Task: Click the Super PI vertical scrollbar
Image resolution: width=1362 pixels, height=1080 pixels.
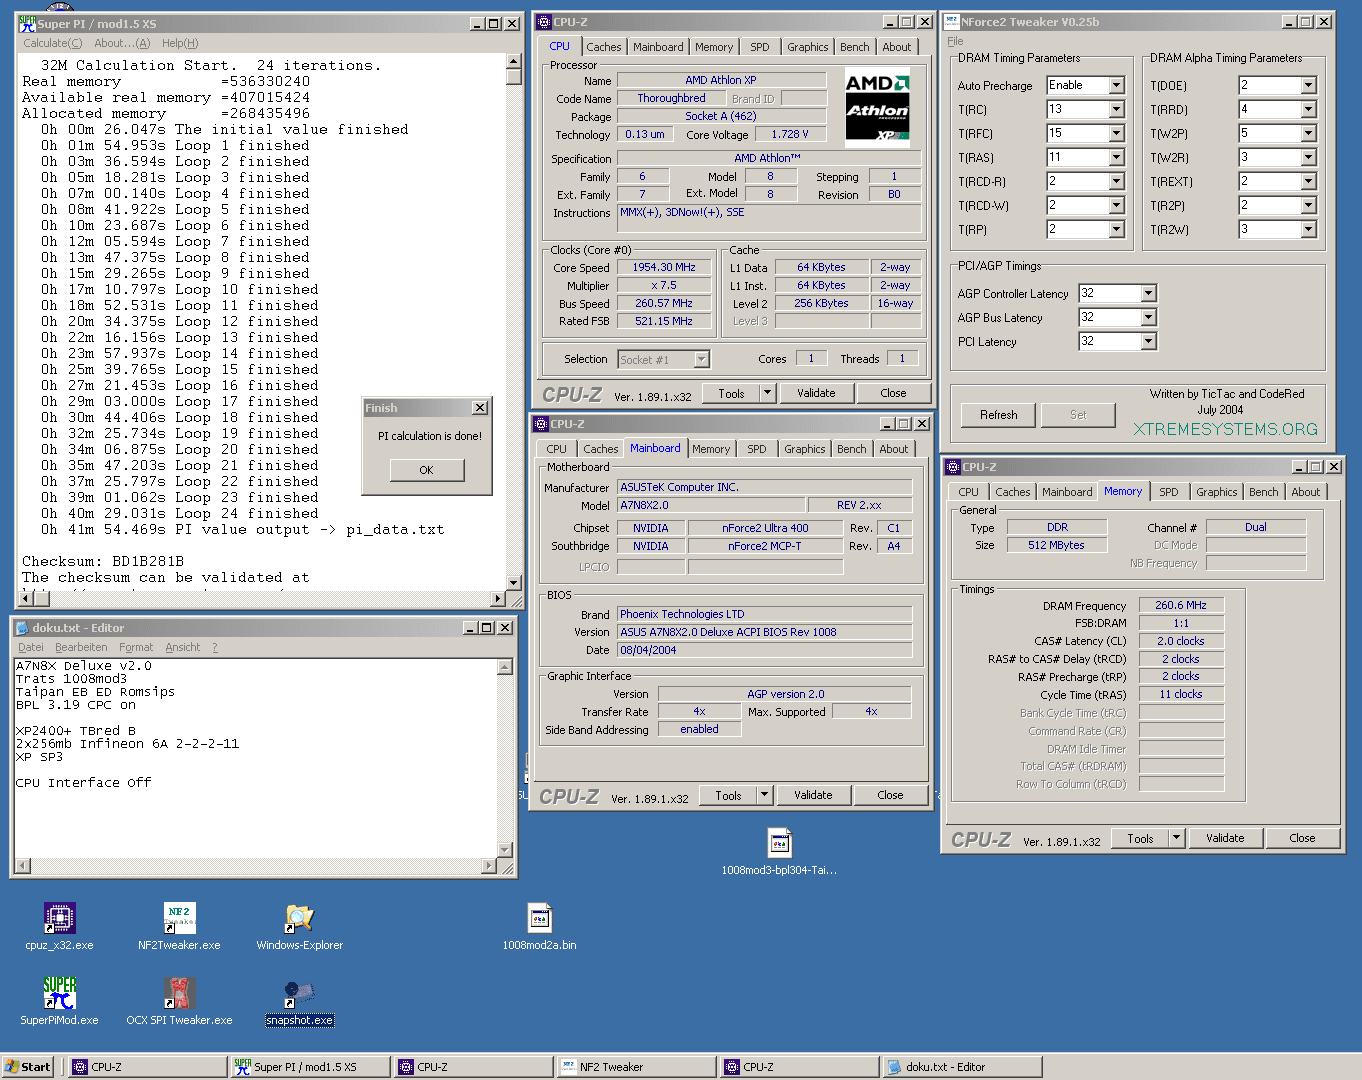Action: 514,320
